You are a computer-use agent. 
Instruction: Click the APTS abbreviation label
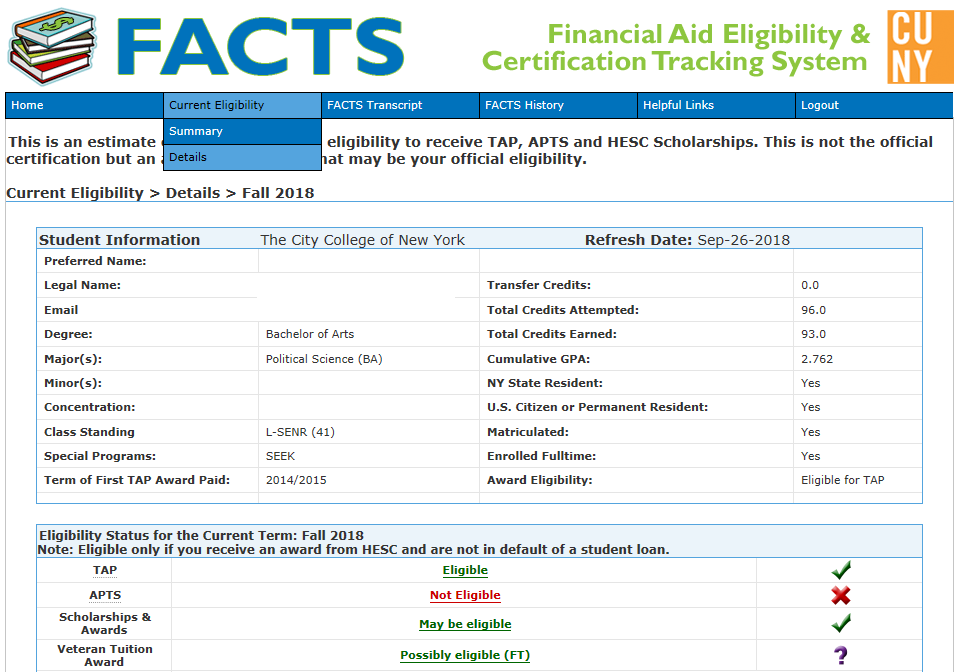pos(105,595)
